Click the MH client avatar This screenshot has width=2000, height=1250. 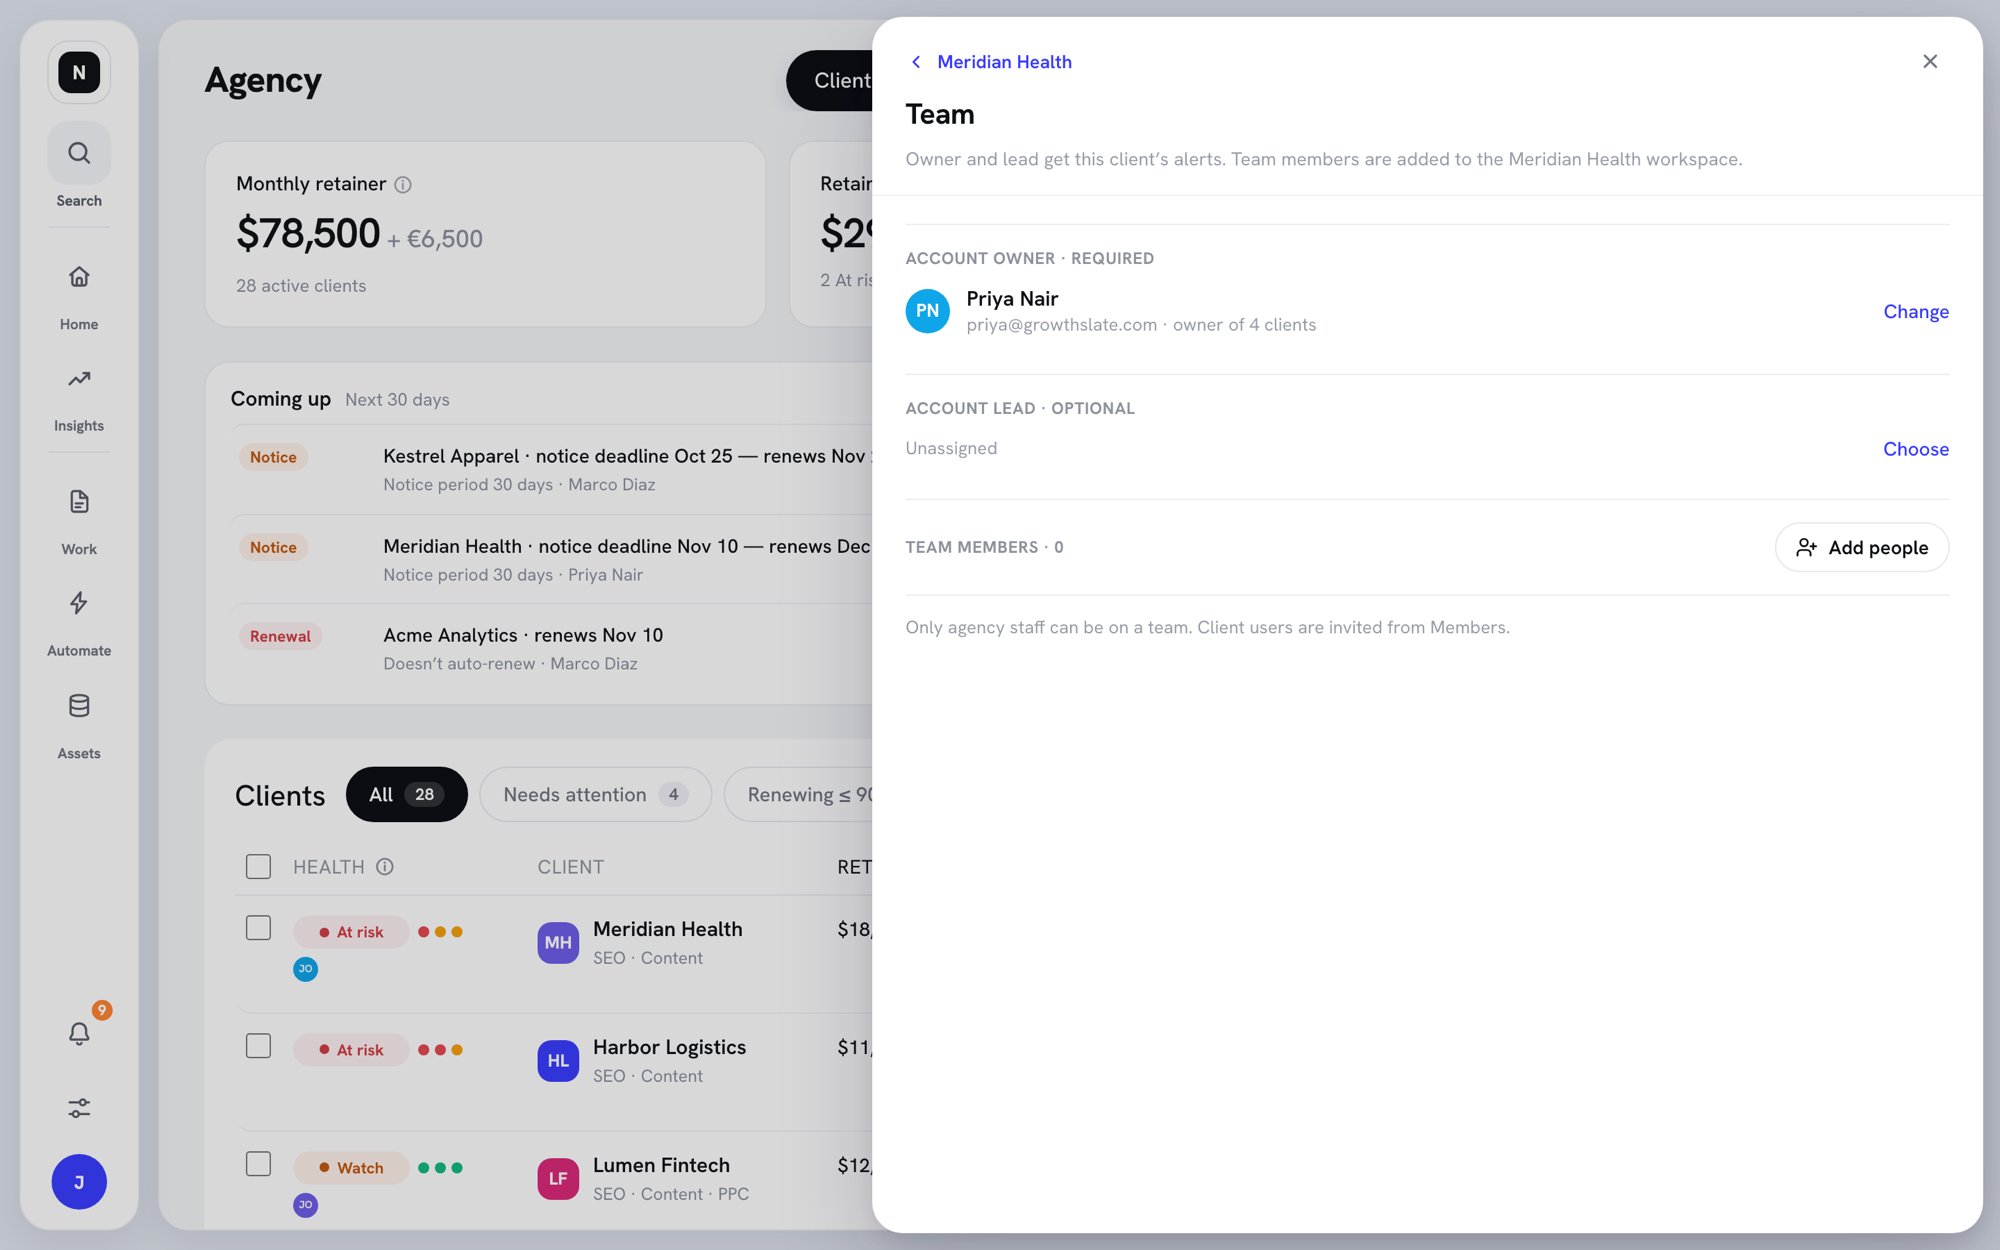tap(558, 943)
